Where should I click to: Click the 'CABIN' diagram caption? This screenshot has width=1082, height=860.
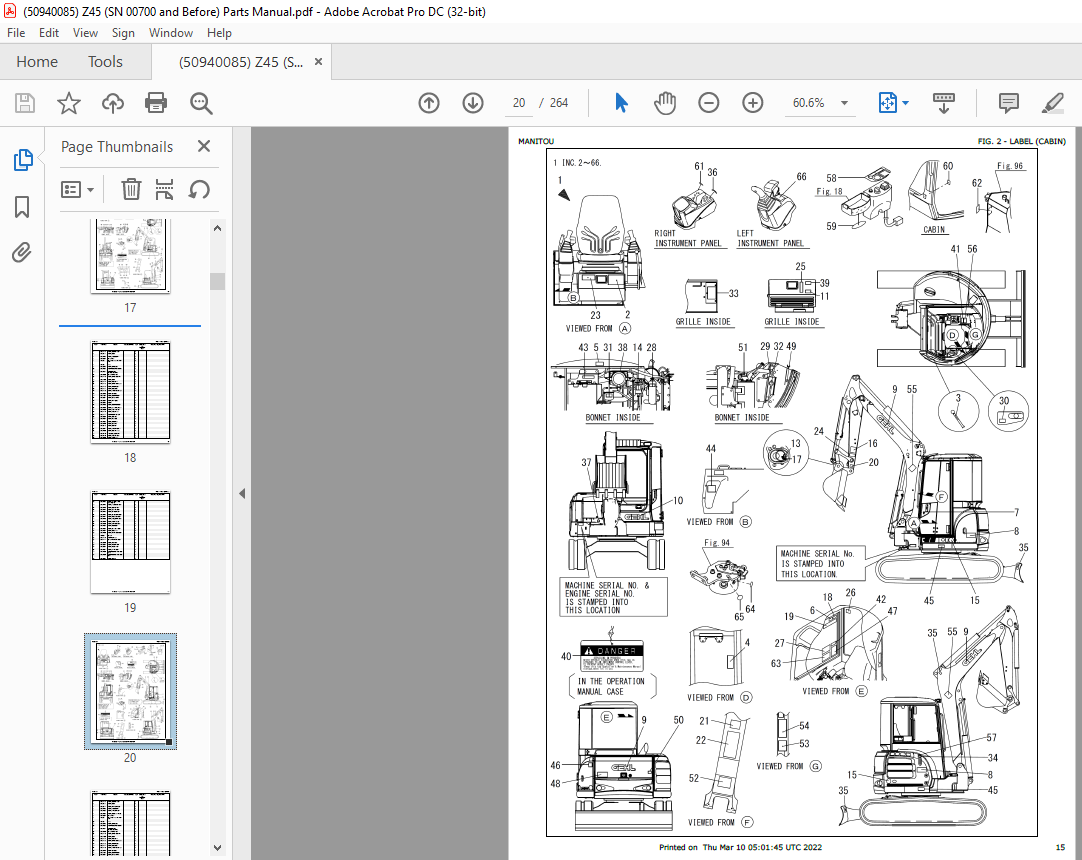pyautogui.click(x=934, y=229)
